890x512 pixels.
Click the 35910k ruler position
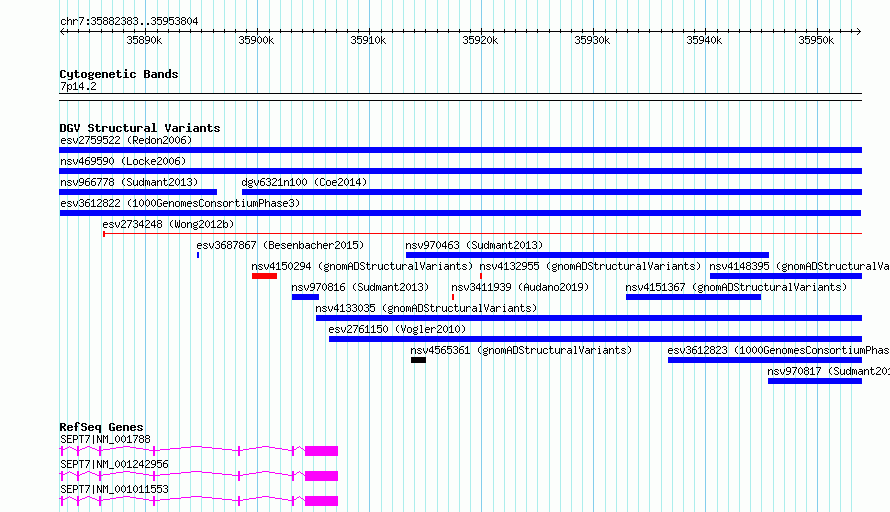[x=368, y=40]
